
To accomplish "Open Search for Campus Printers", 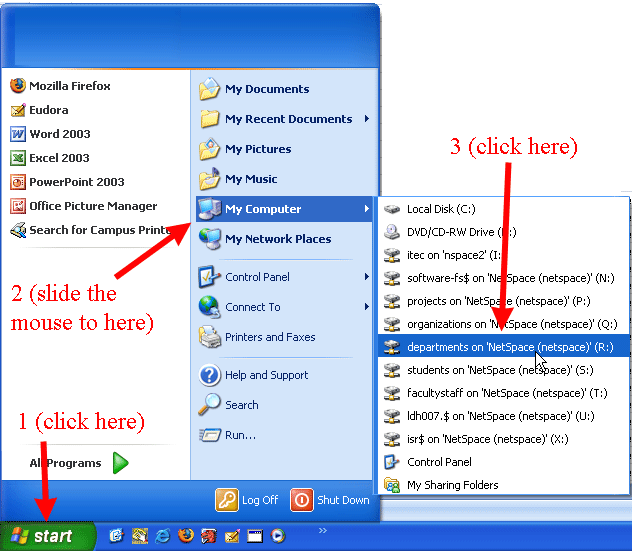I will coord(91,230).
